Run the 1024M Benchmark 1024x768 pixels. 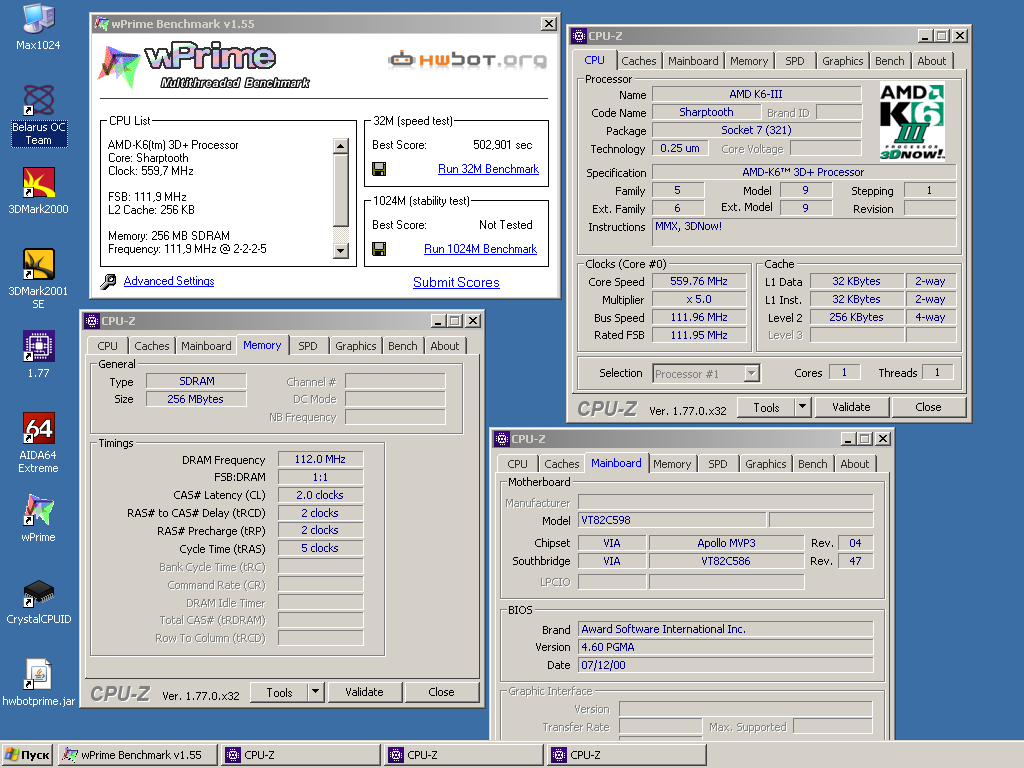pos(480,249)
